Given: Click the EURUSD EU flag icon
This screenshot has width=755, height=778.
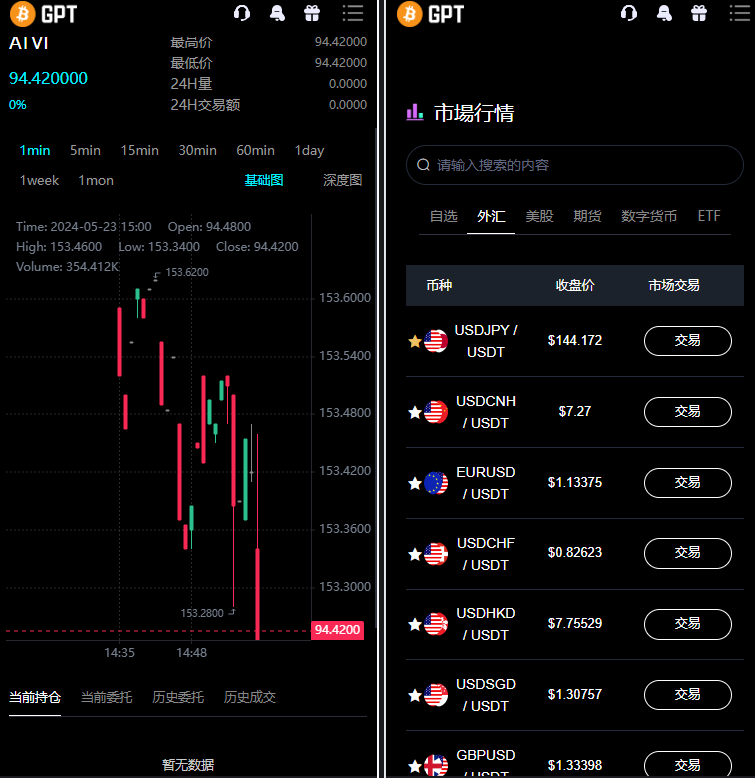Looking at the screenshot, I should pos(436,483).
